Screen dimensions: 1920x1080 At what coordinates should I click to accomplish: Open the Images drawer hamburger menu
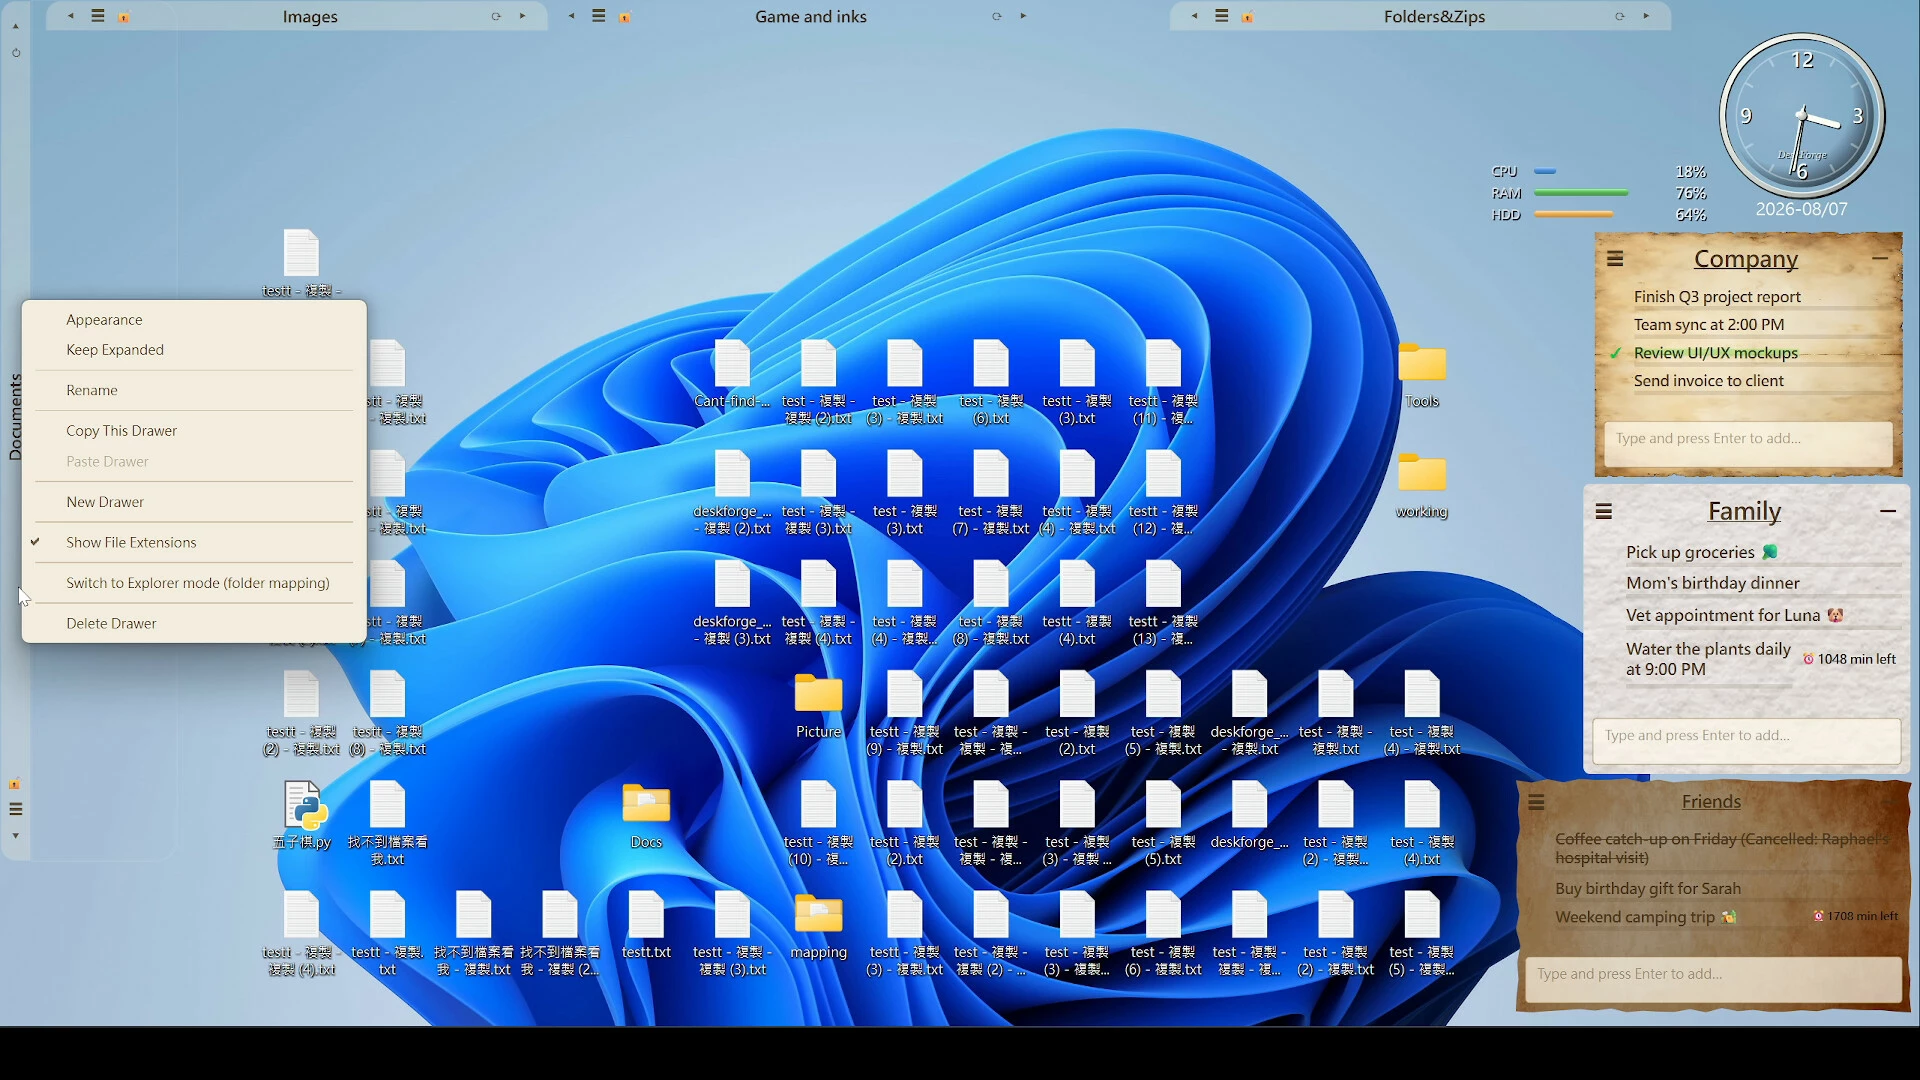(98, 16)
